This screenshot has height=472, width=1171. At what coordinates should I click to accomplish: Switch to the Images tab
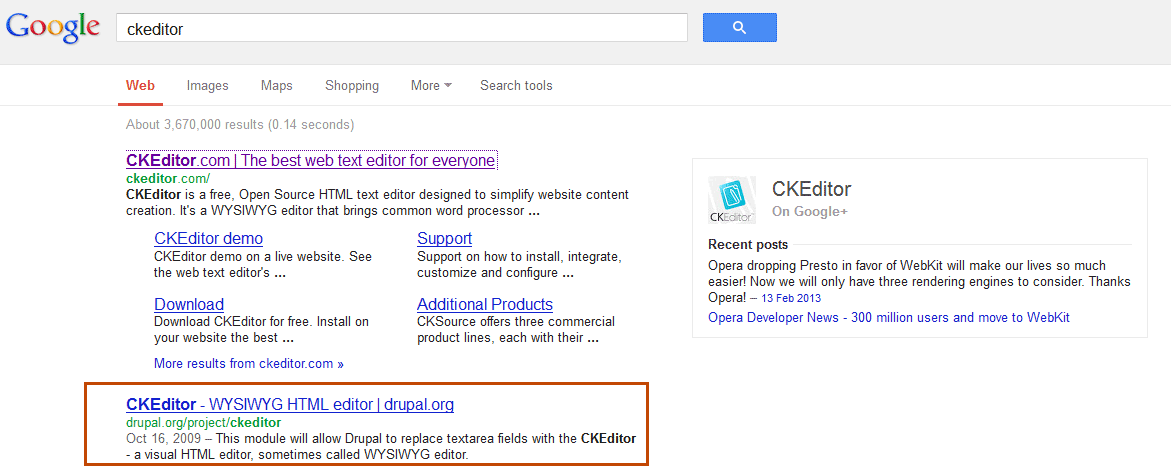(x=208, y=85)
